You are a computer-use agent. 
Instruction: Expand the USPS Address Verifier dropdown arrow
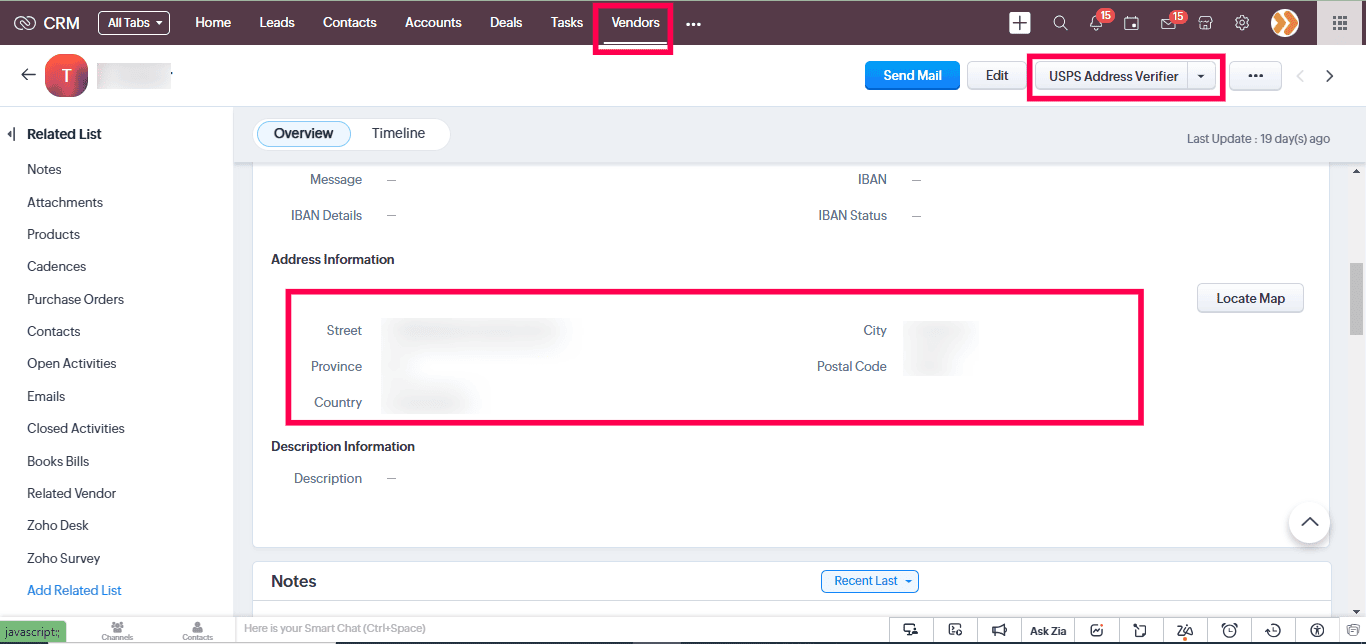(x=1201, y=76)
